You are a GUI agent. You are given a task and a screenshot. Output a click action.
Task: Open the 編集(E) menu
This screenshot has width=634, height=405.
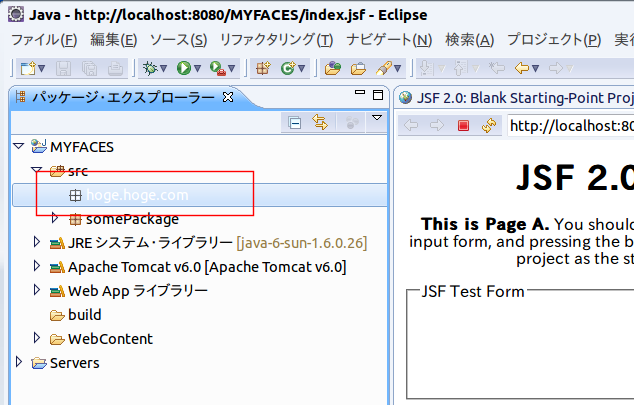[114, 40]
